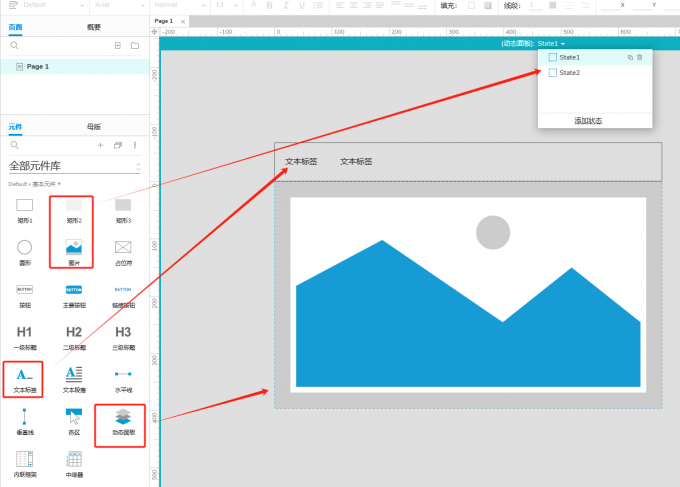Pick the 文本标签 text label widget
Screen dimensions: 680x487
point(25,376)
